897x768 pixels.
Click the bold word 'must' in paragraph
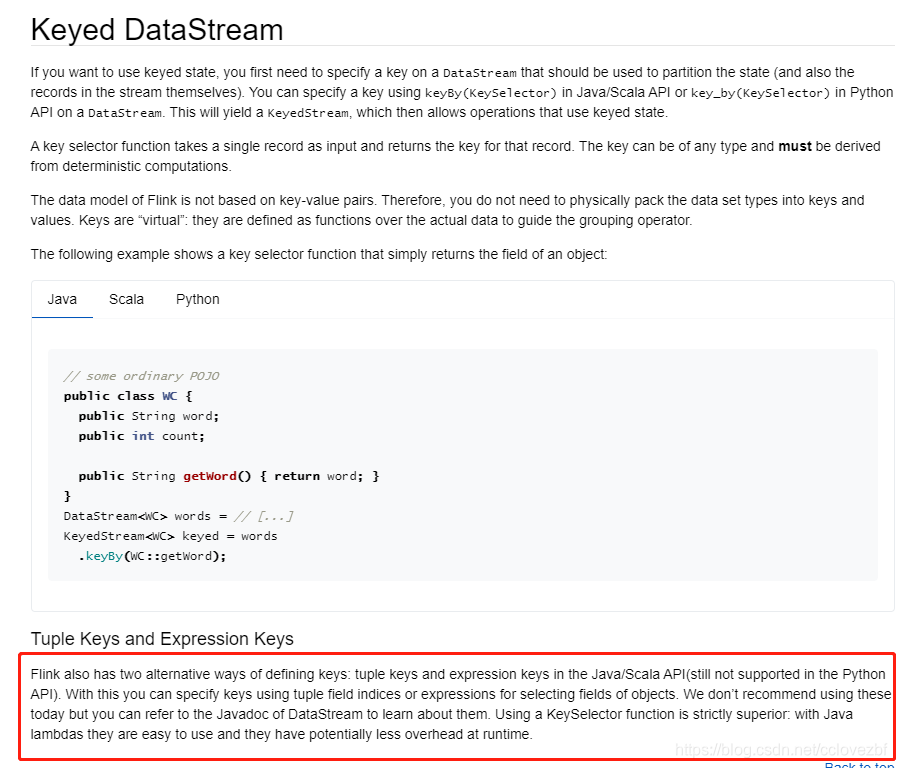coord(795,146)
